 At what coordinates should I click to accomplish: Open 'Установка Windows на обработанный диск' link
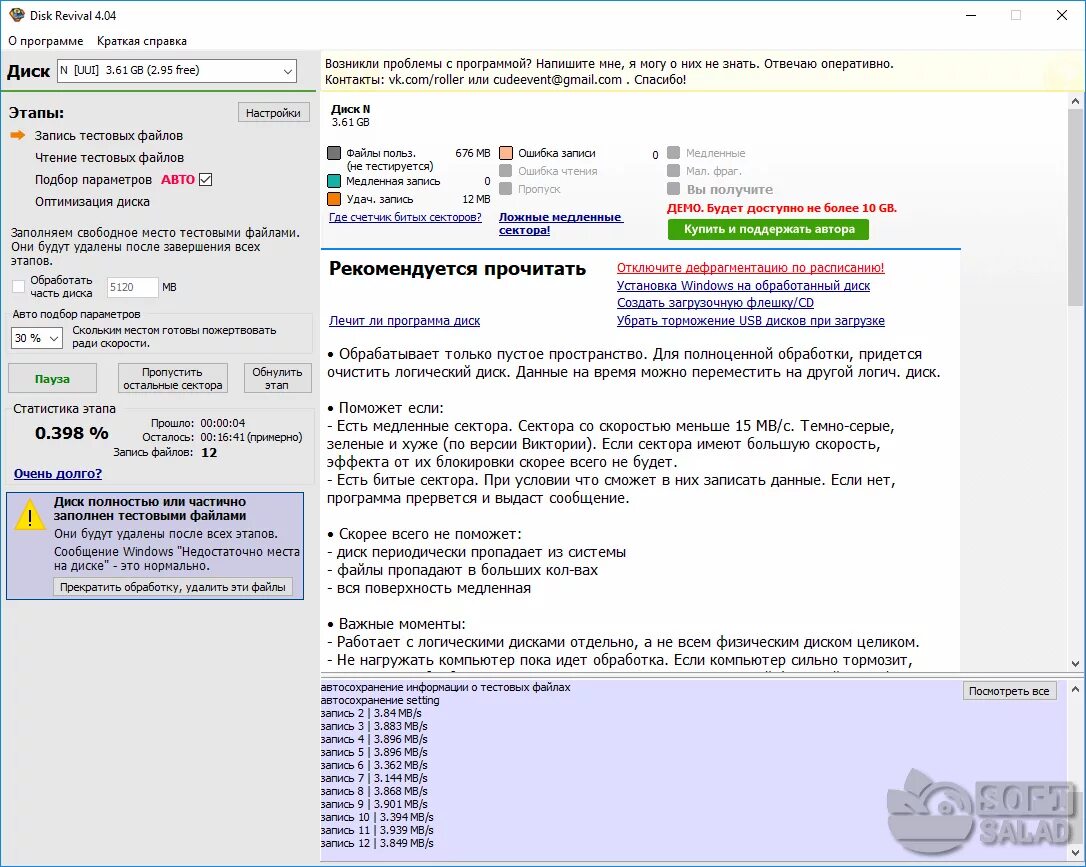[x=743, y=285]
